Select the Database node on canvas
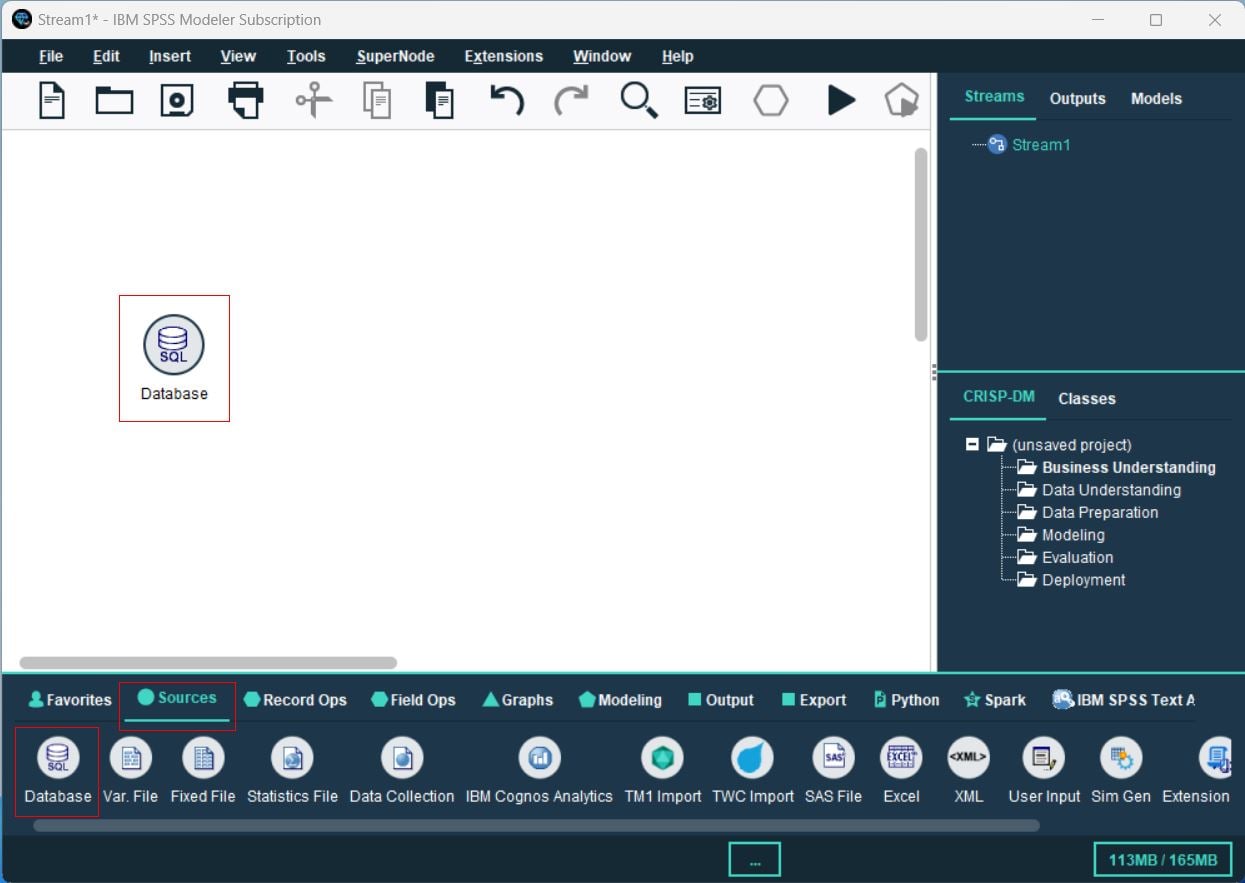This screenshot has width=1245, height=883. click(174, 346)
